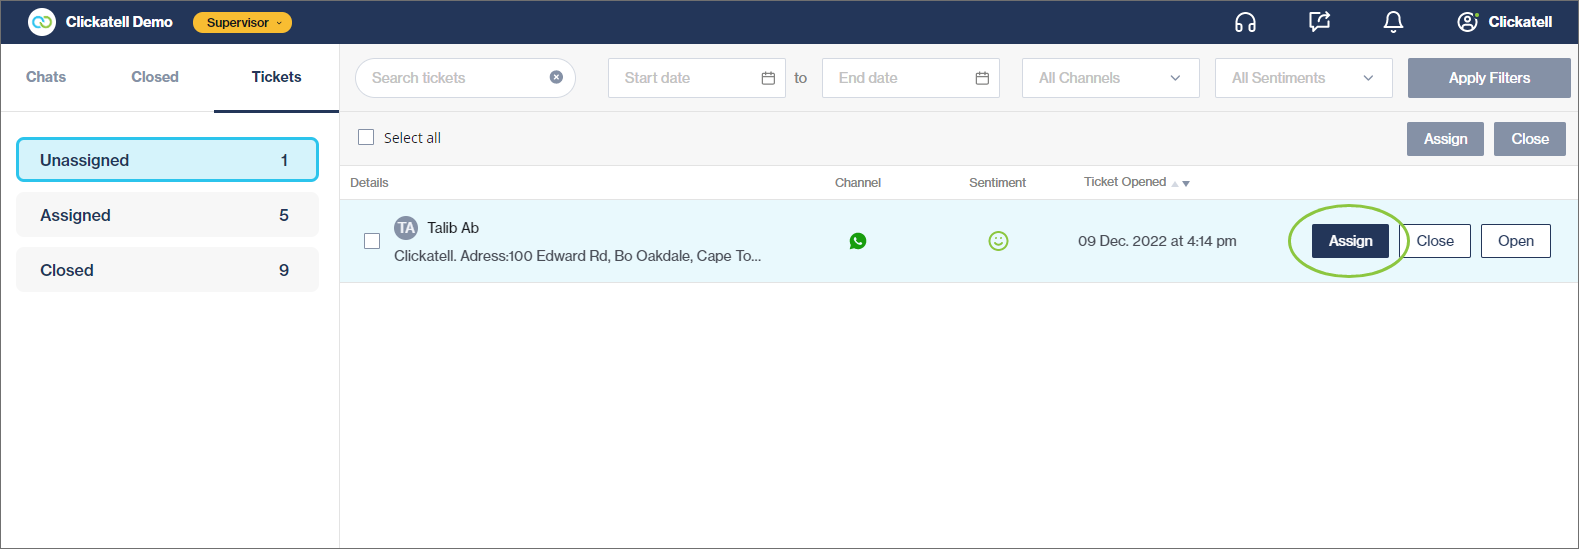This screenshot has height=549, width=1579.
Task: Switch to the Closed tab
Action: pos(155,77)
